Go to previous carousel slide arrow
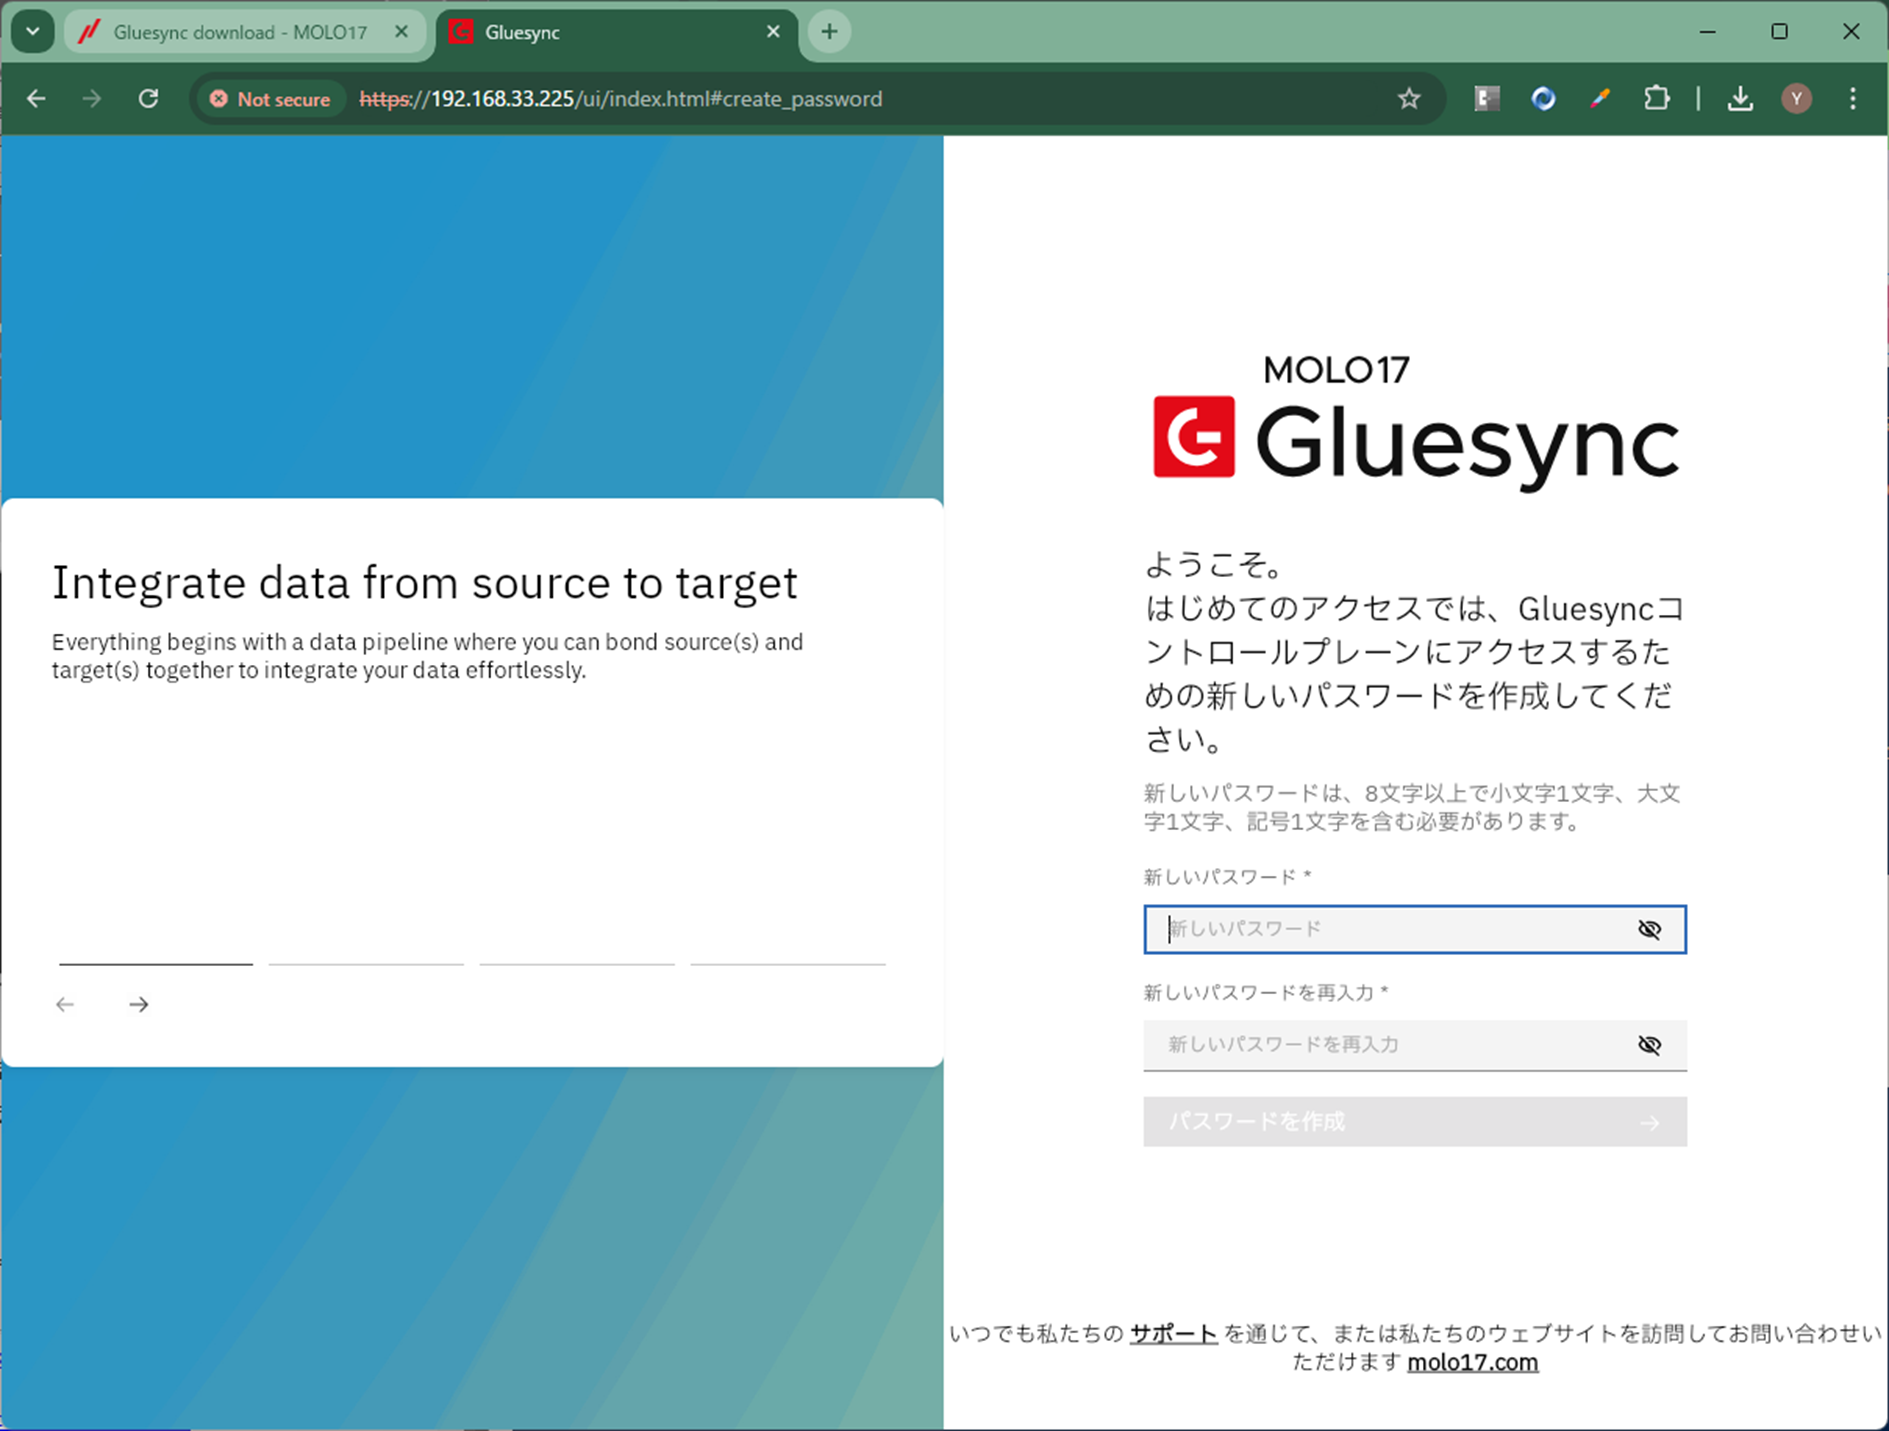1889x1431 pixels. [x=65, y=1004]
